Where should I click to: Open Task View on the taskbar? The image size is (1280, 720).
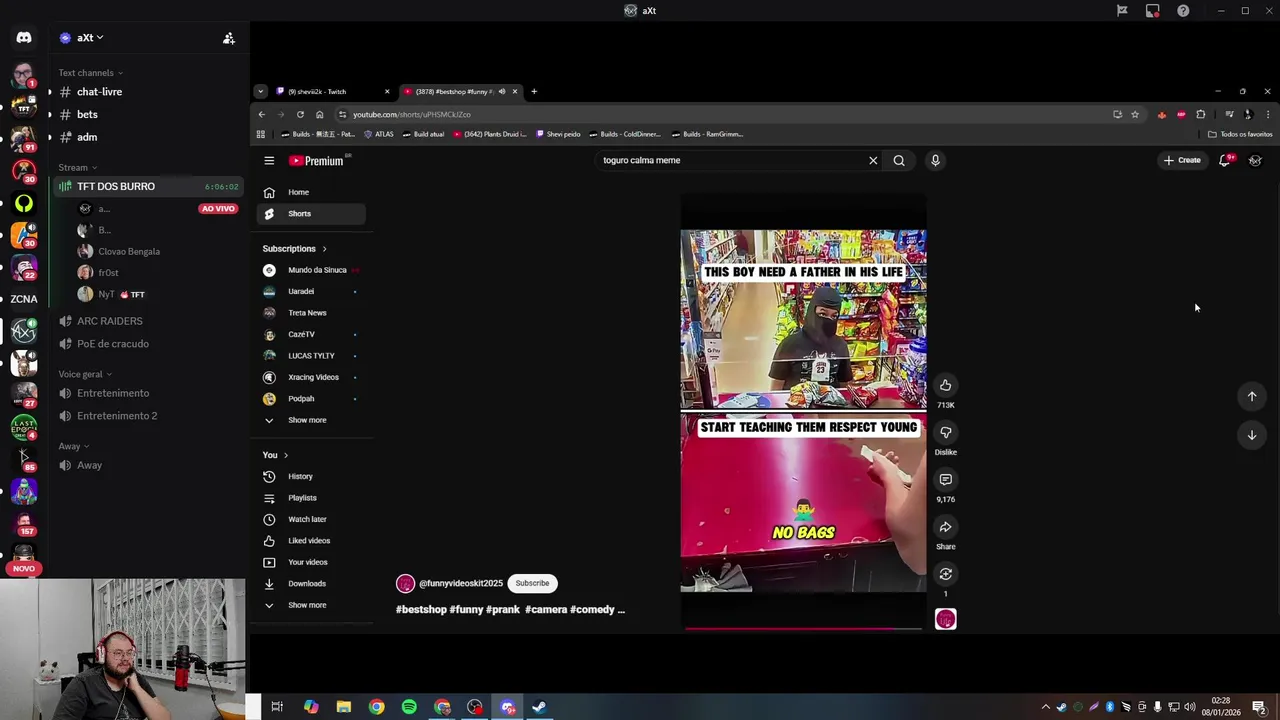(277, 707)
